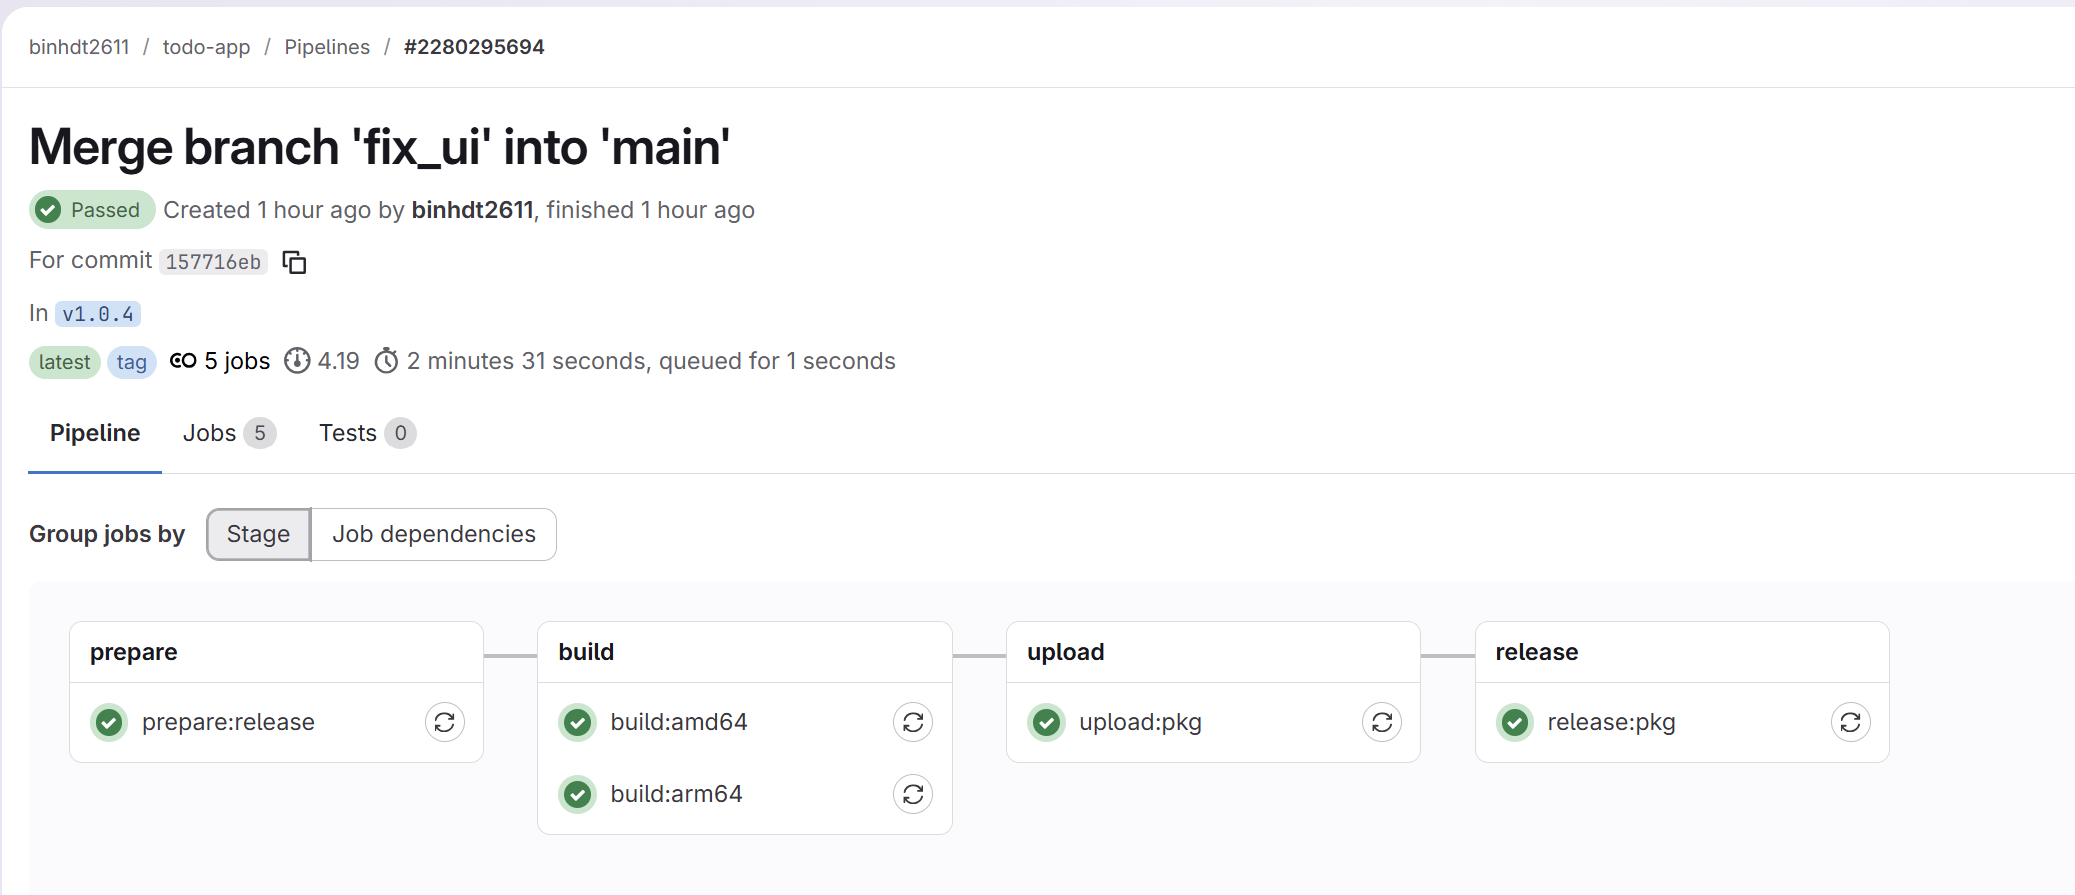Open Pipelines breadcrumb link
2075x895 pixels.
point(327,47)
